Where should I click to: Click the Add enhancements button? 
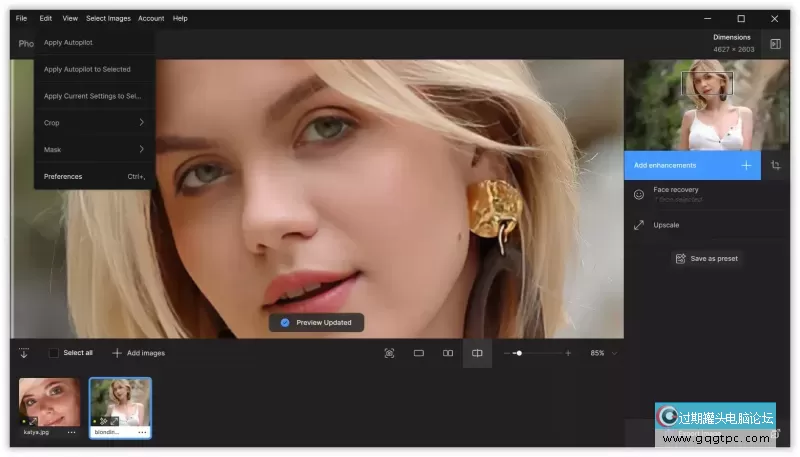692,165
